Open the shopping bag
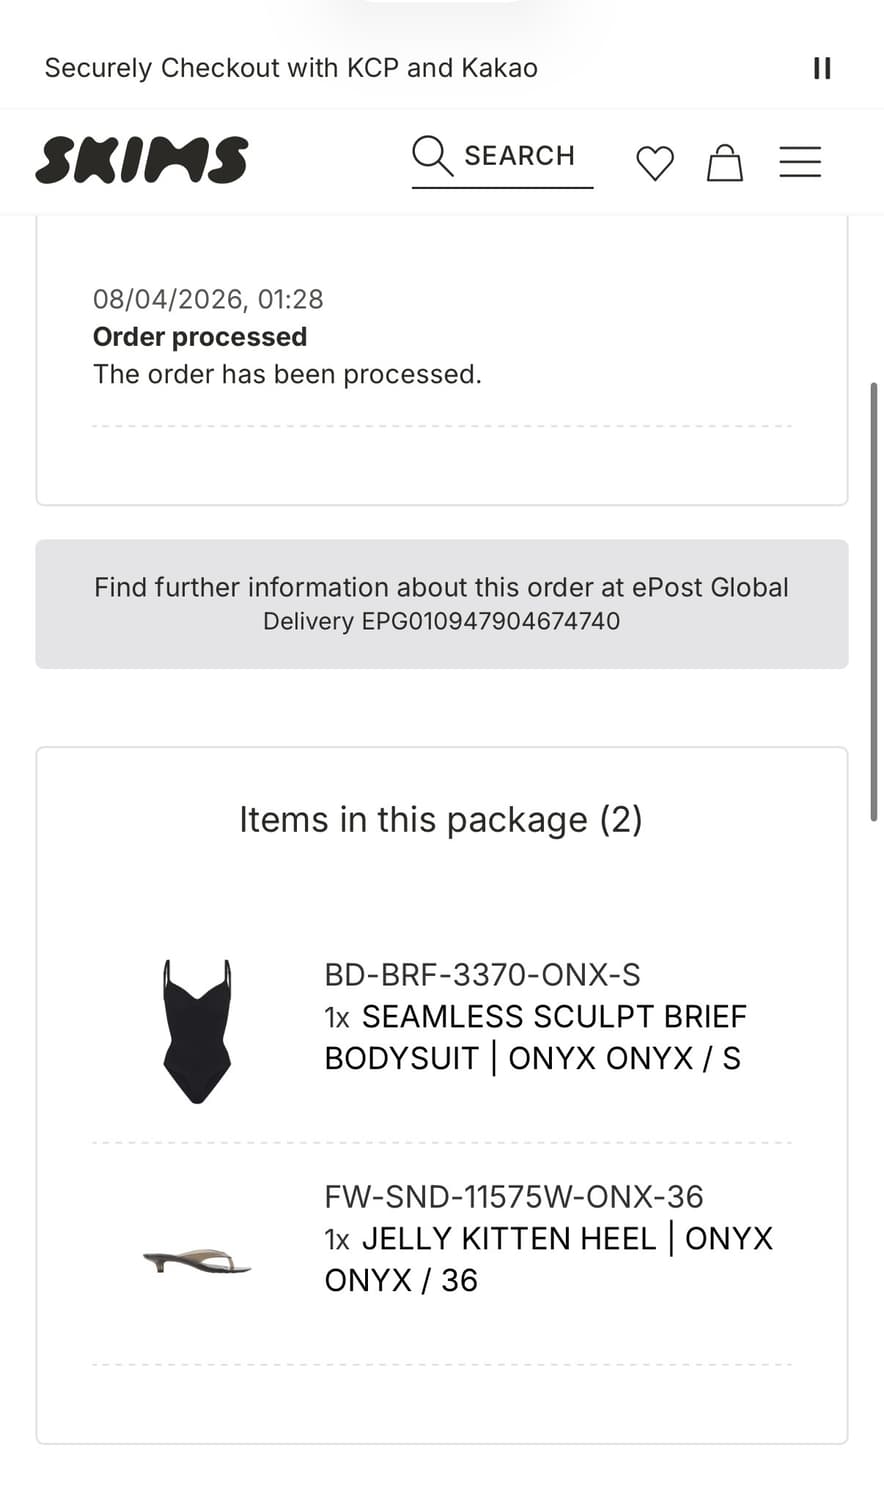884x1500 pixels. (725, 163)
